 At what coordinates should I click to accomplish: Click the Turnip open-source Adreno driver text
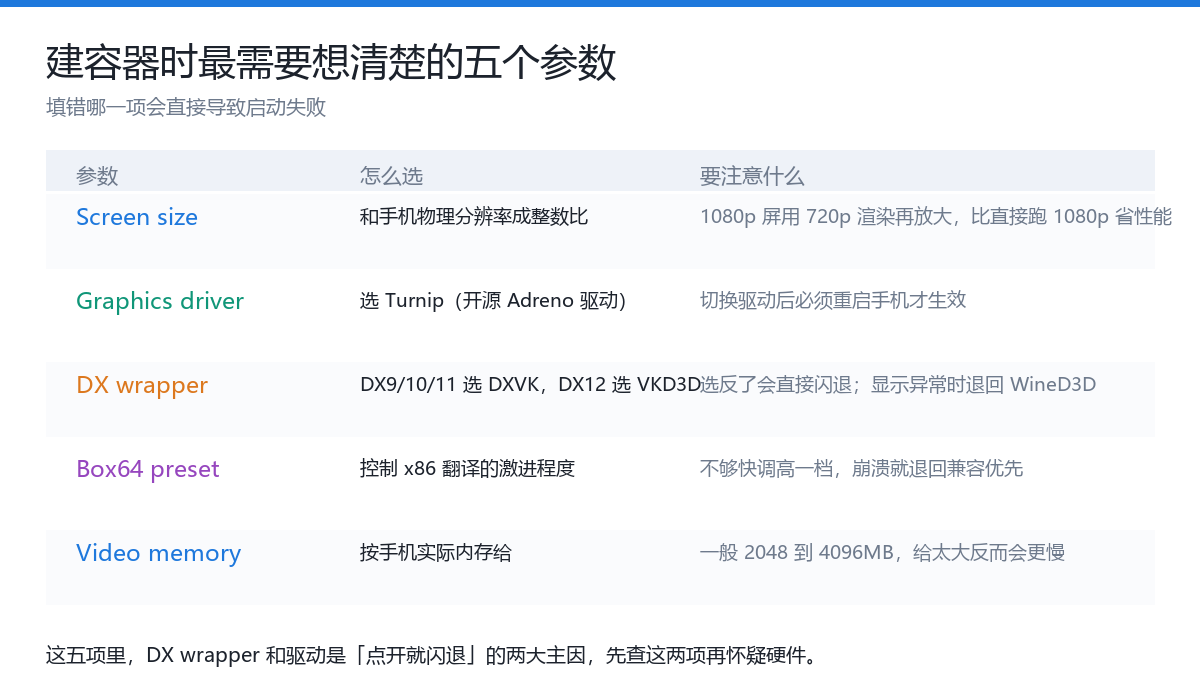(x=493, y=300)
